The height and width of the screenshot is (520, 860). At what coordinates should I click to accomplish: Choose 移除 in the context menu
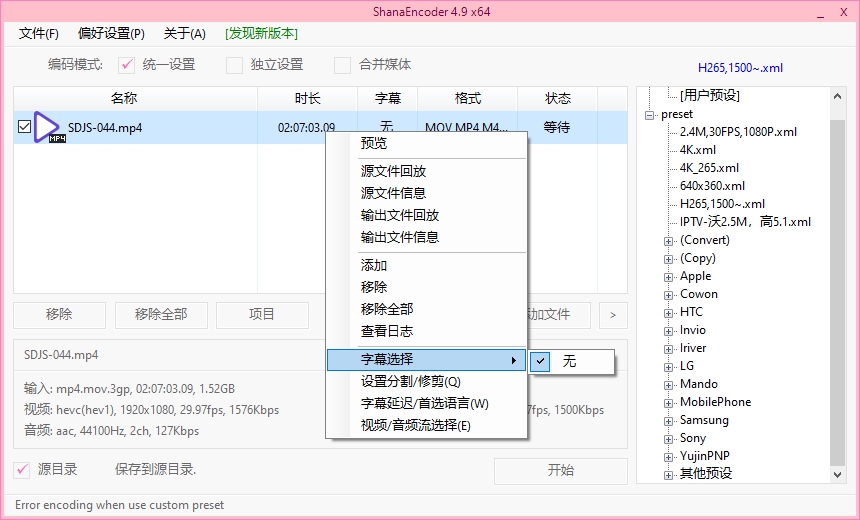point(426,287)
